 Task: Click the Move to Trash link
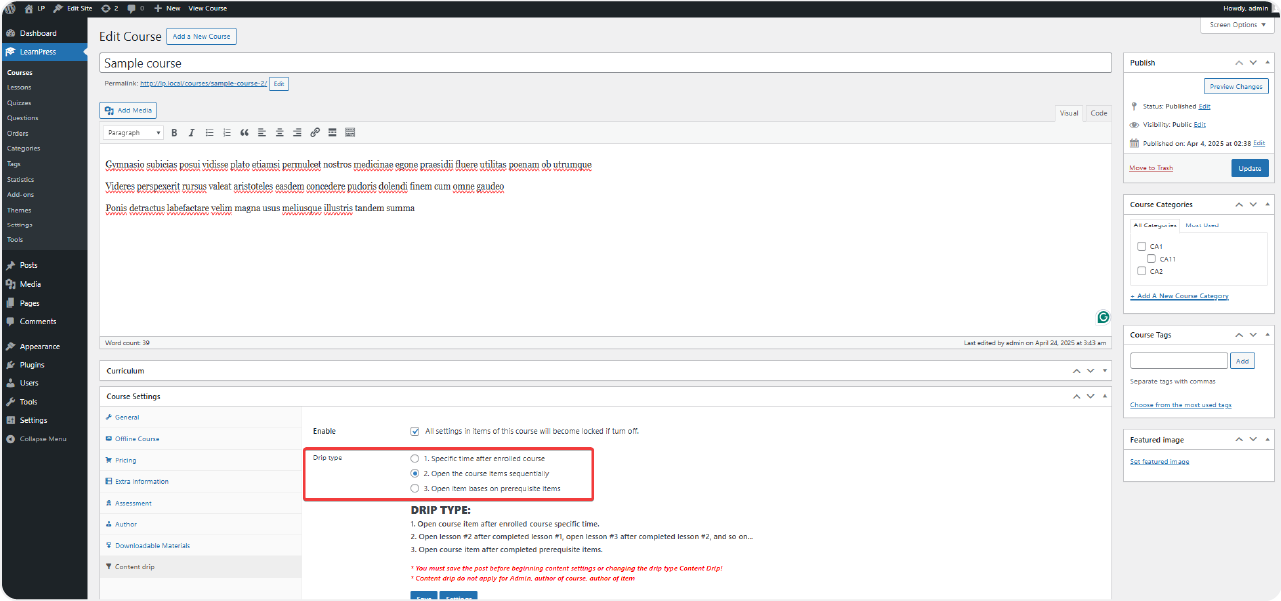(x=1151, y=168)
